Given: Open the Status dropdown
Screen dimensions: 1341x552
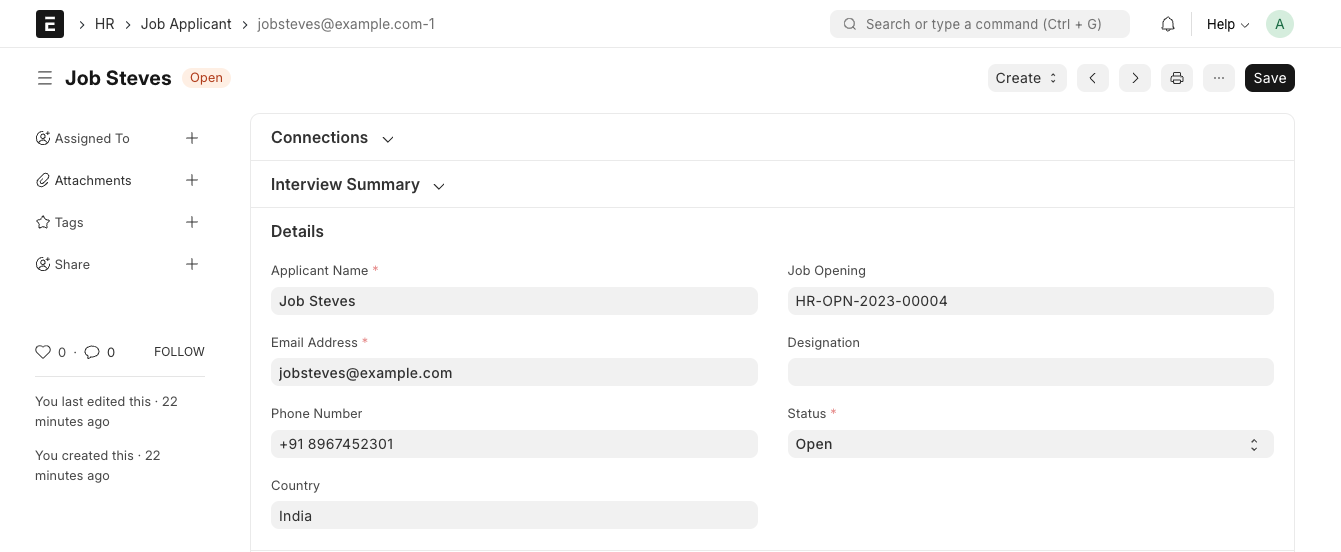Looking at the screenshot, I should pos(1030,444).
